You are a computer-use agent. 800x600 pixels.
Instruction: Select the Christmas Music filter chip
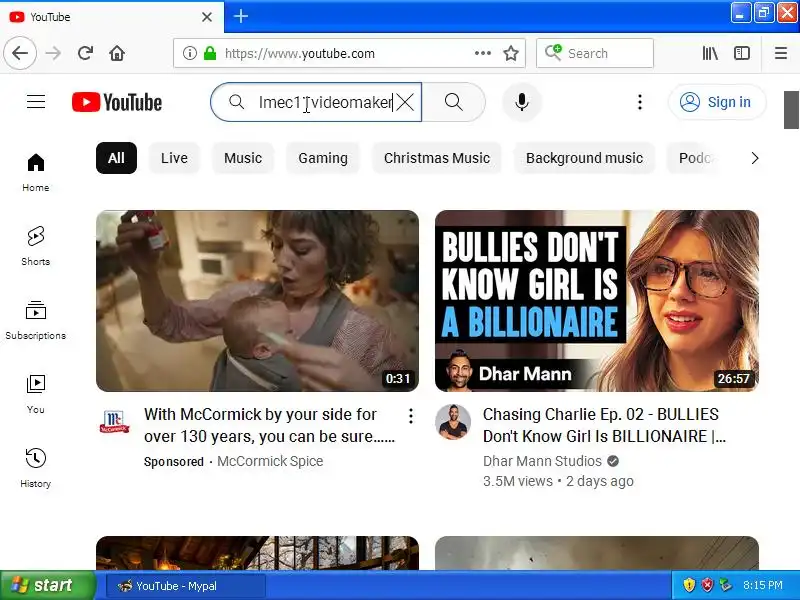[x=437, y=158]
